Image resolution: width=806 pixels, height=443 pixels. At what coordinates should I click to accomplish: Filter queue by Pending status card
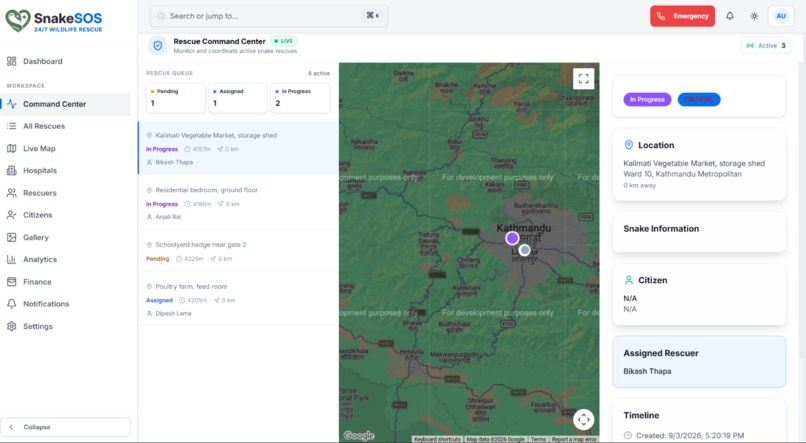click(x=175, y=98)
